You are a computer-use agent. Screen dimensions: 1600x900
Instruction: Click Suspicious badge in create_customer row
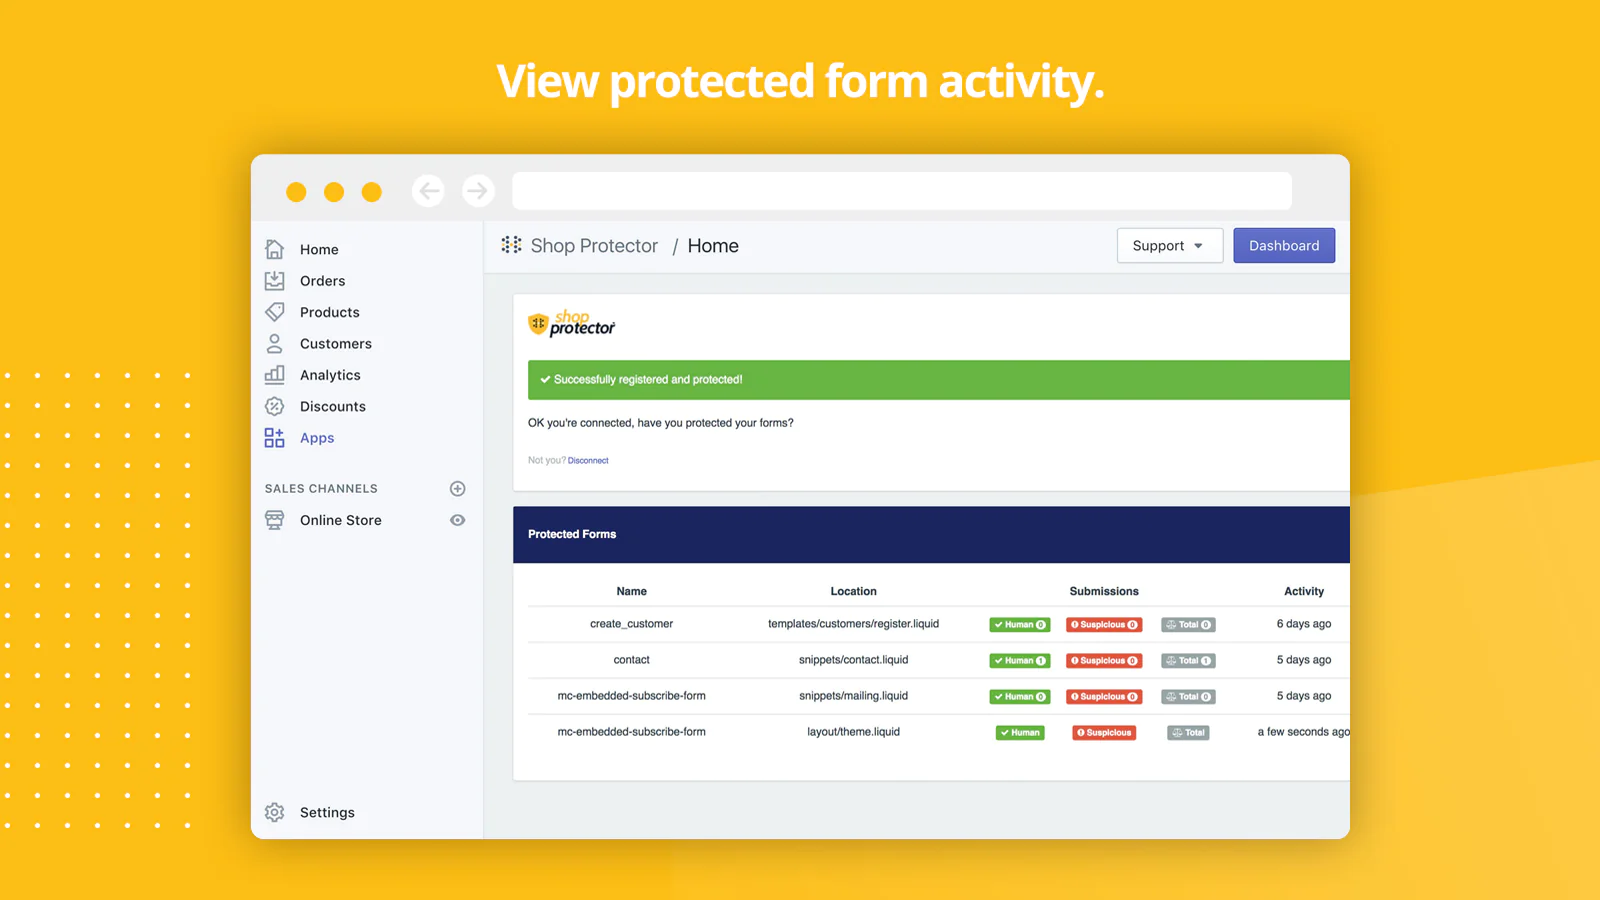coord(1104,625)
